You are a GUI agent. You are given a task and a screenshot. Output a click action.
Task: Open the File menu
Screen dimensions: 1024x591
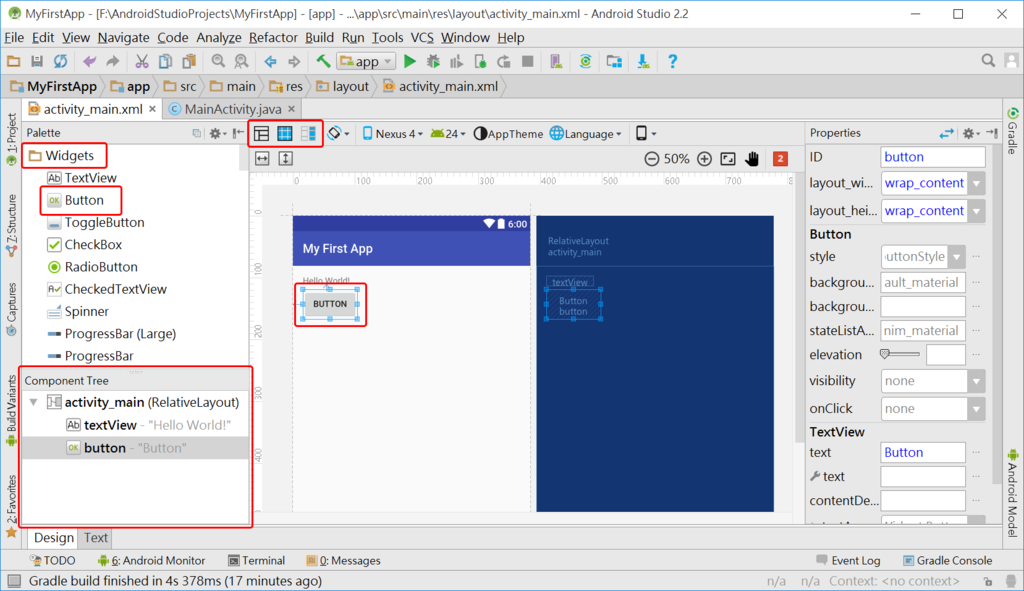click(x=14, y=38)
